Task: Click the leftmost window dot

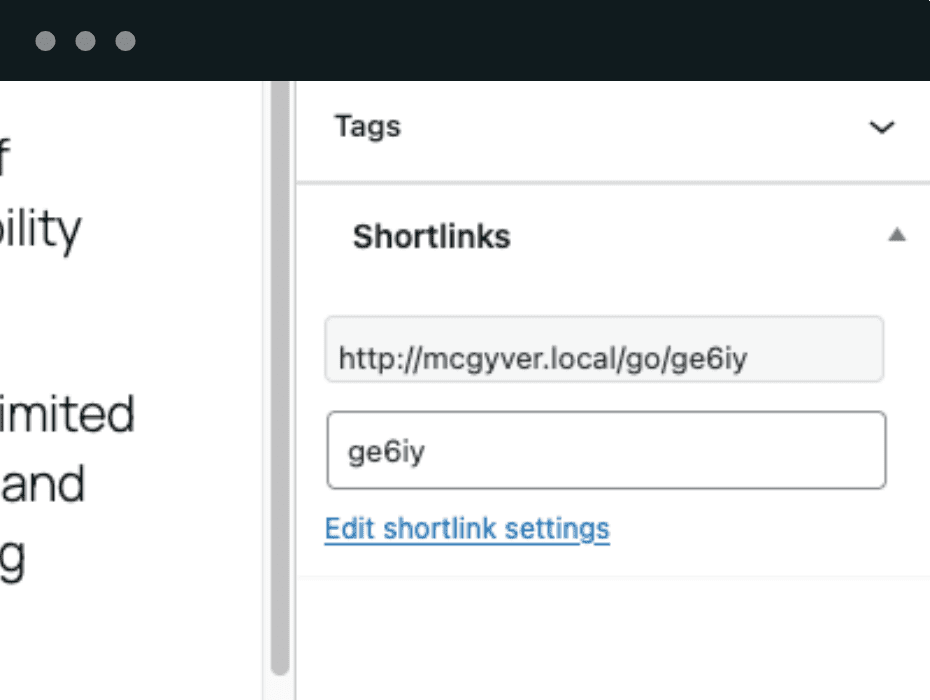Action: (x=46, y=41)
